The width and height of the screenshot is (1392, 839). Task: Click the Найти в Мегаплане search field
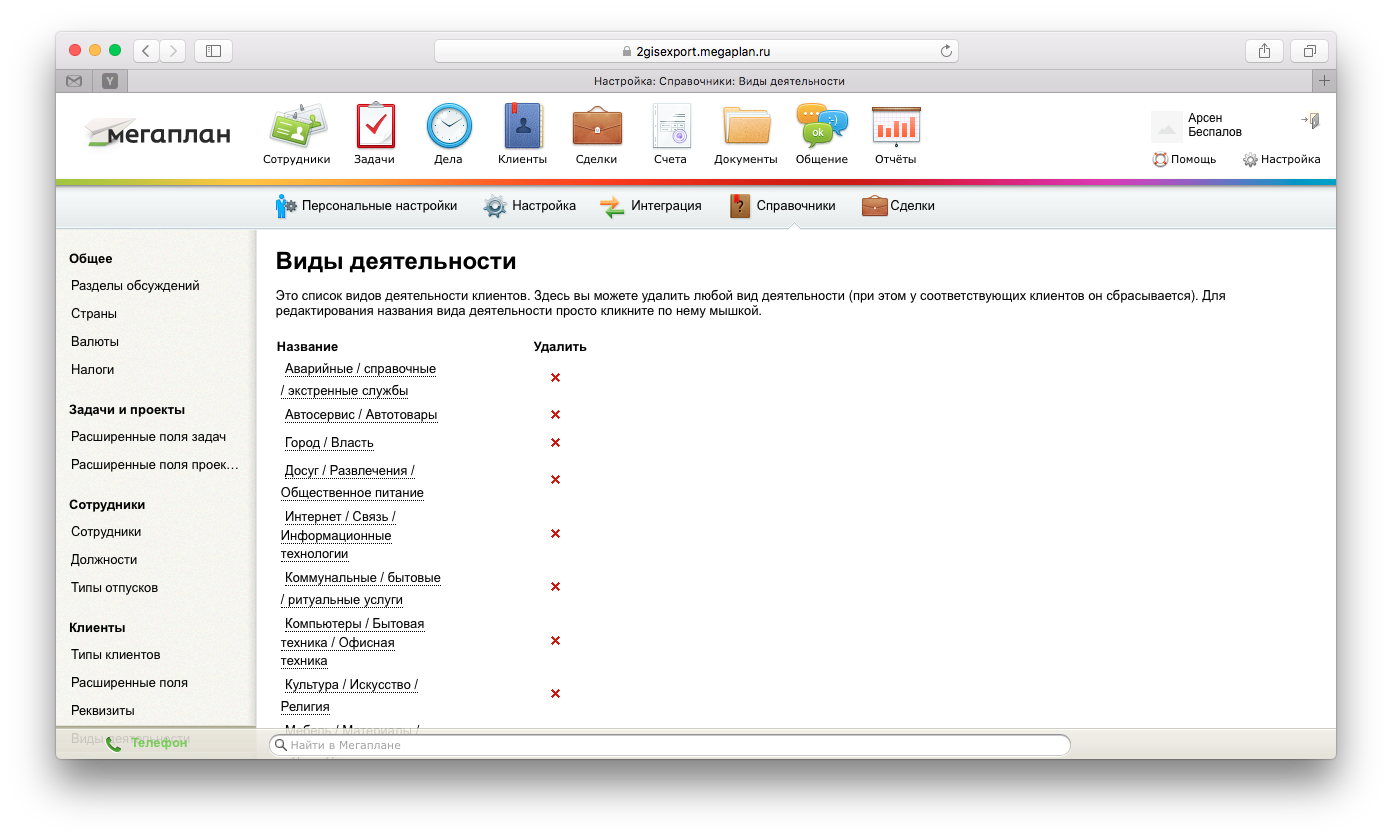pos(670,745)
